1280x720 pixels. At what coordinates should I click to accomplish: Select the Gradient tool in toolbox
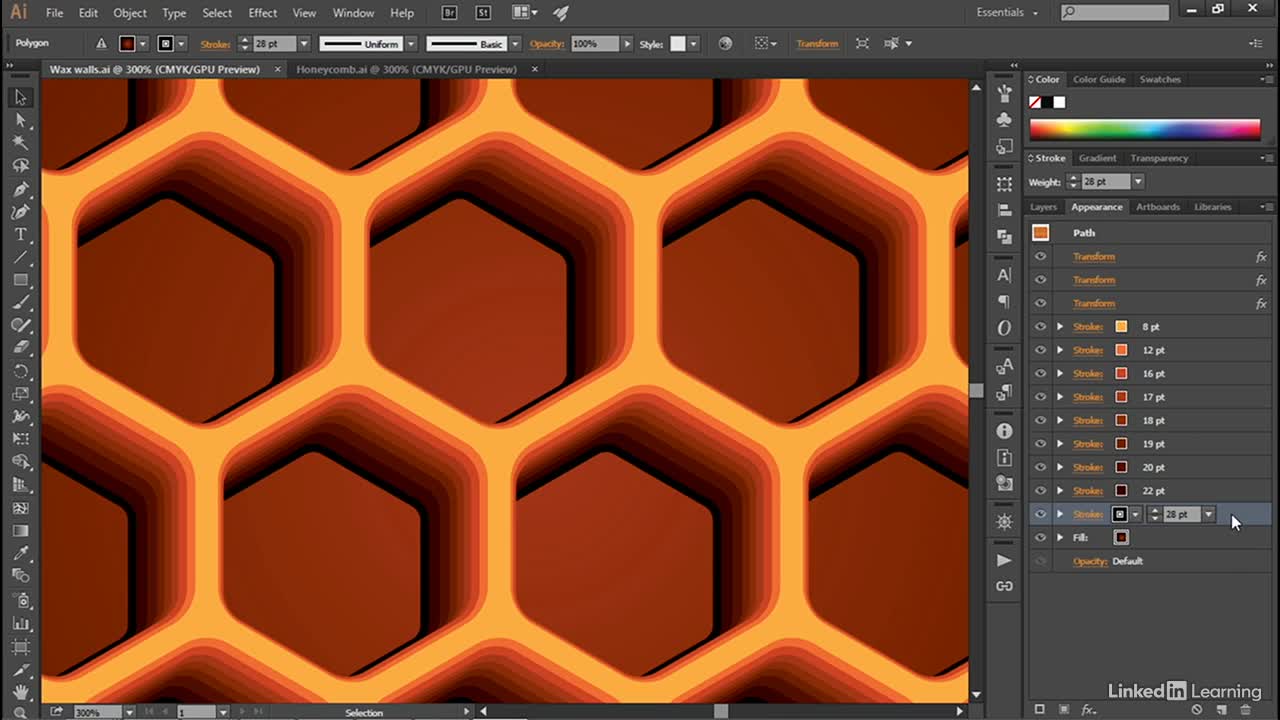(x=20, y=531)
